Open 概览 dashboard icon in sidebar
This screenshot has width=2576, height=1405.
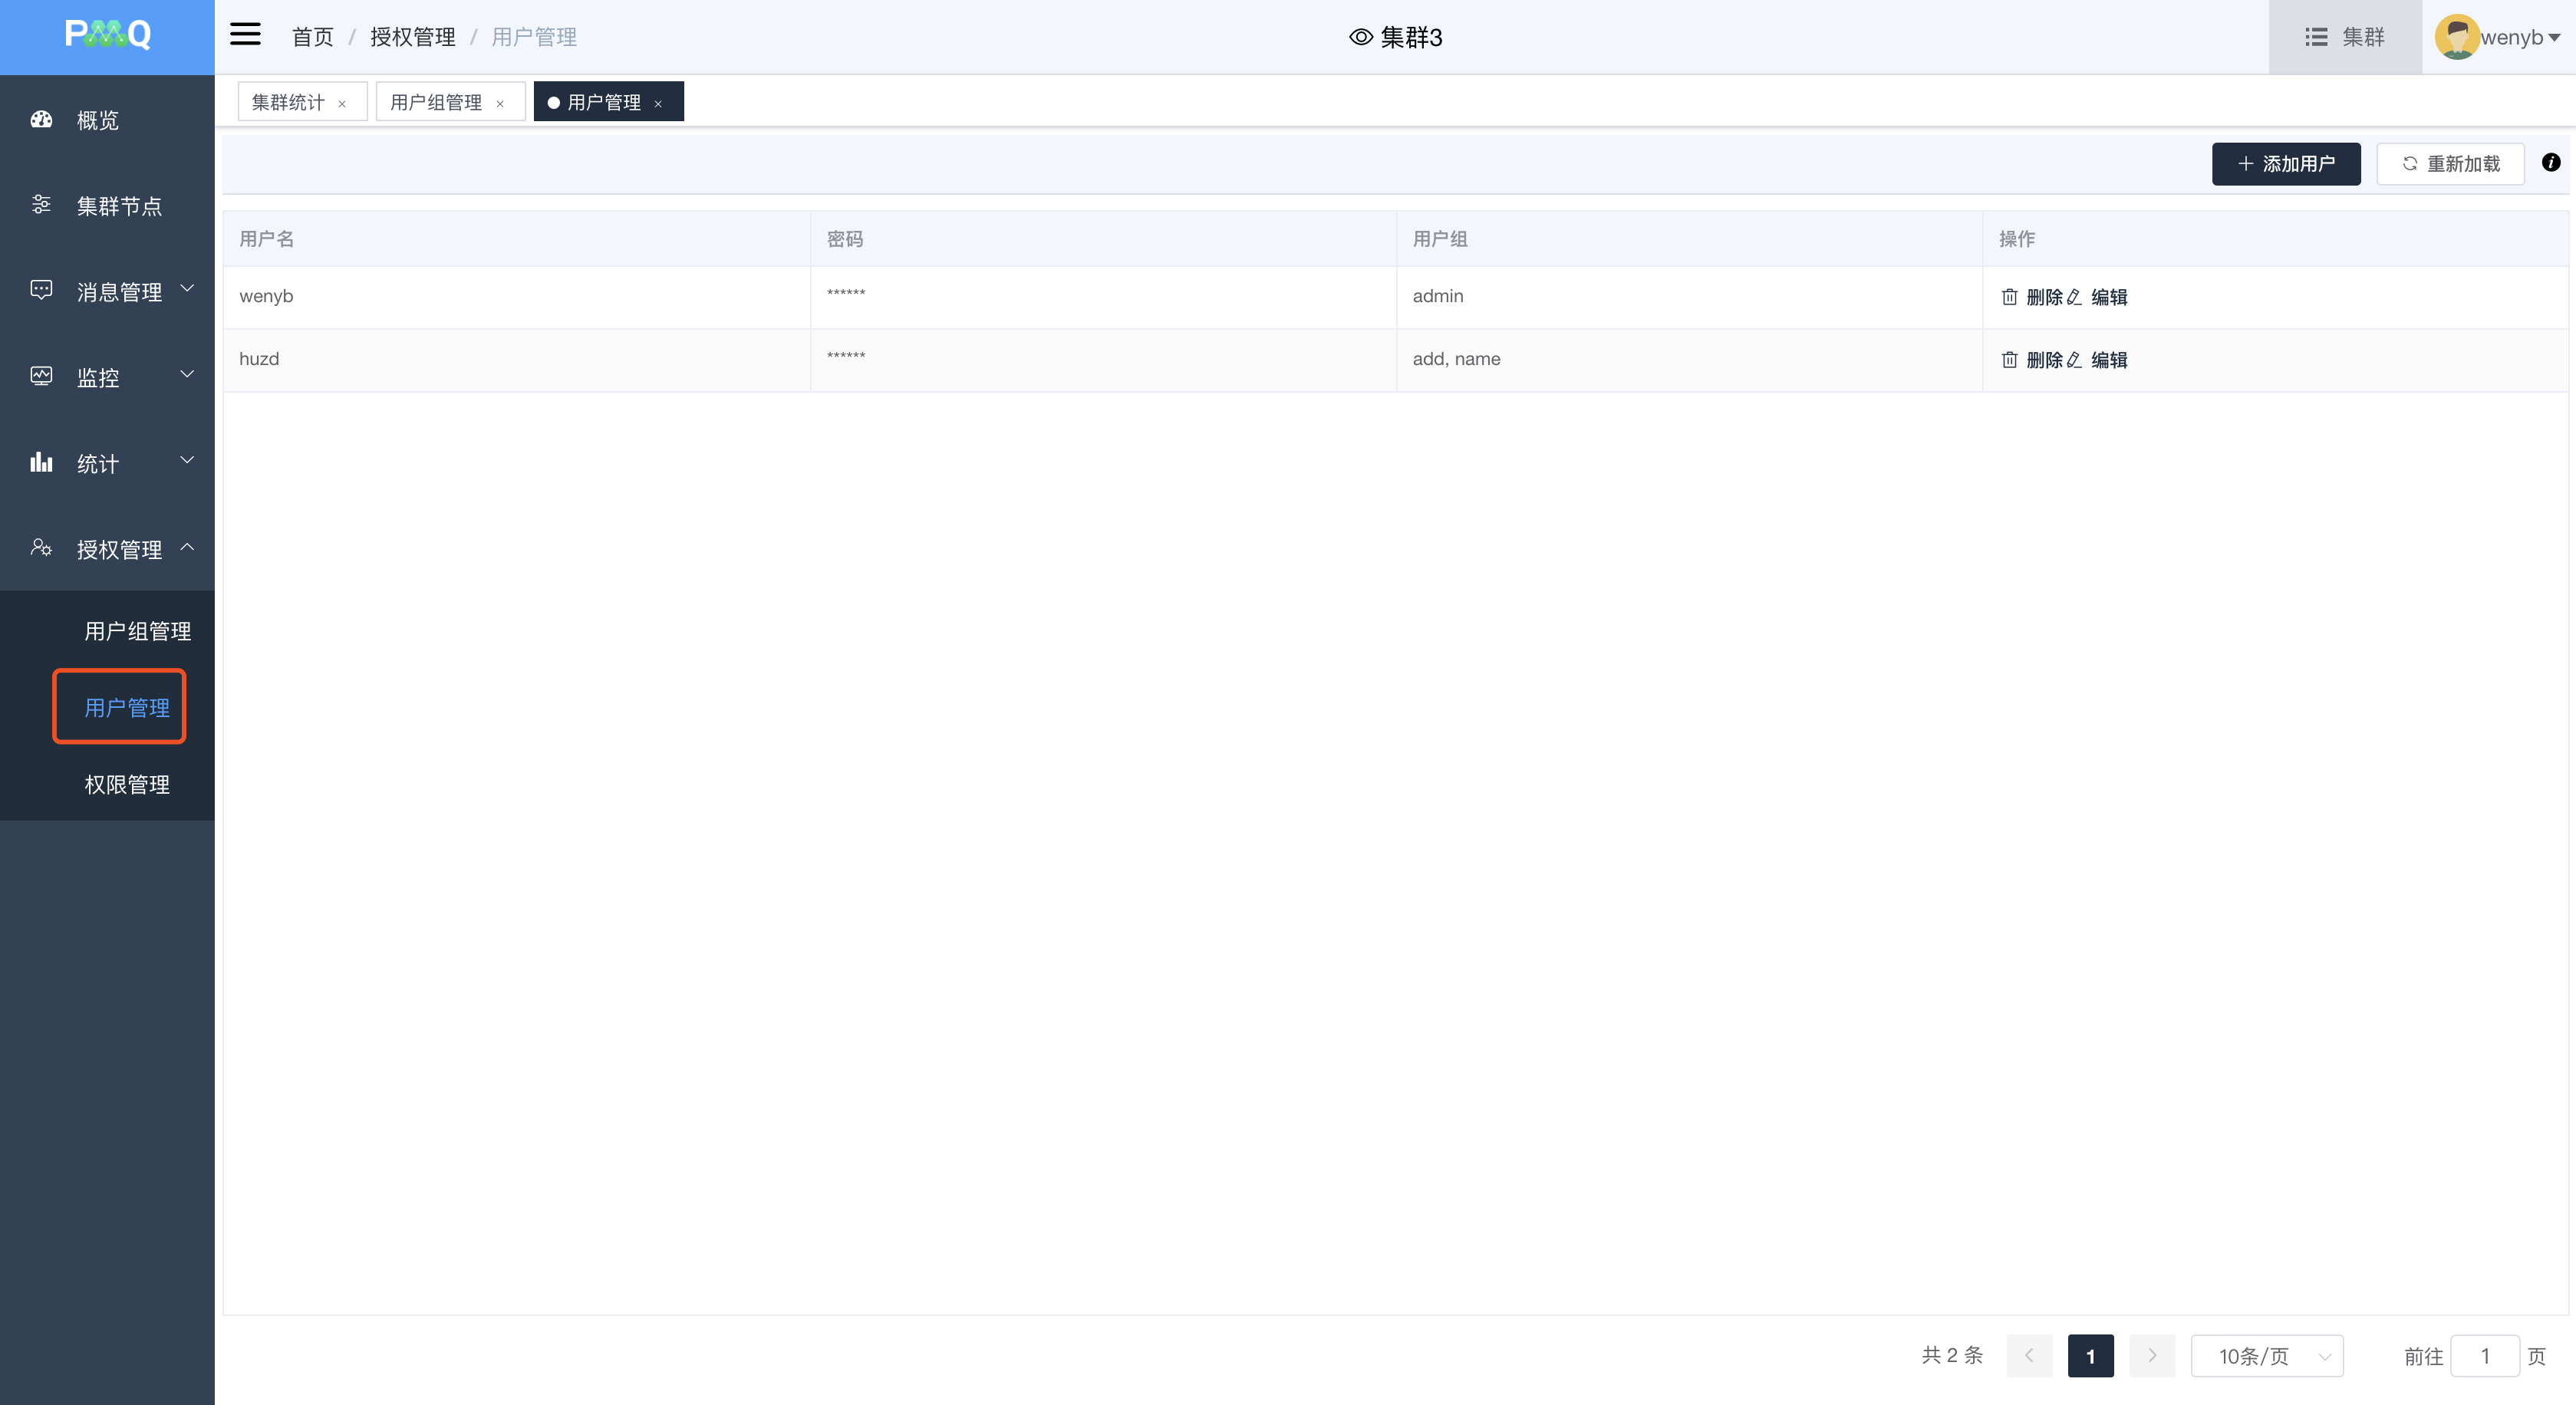click(41, 120)
